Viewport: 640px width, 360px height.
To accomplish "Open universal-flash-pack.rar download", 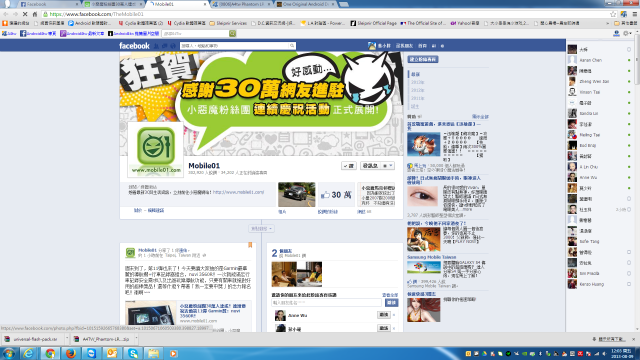I will 32,339.
